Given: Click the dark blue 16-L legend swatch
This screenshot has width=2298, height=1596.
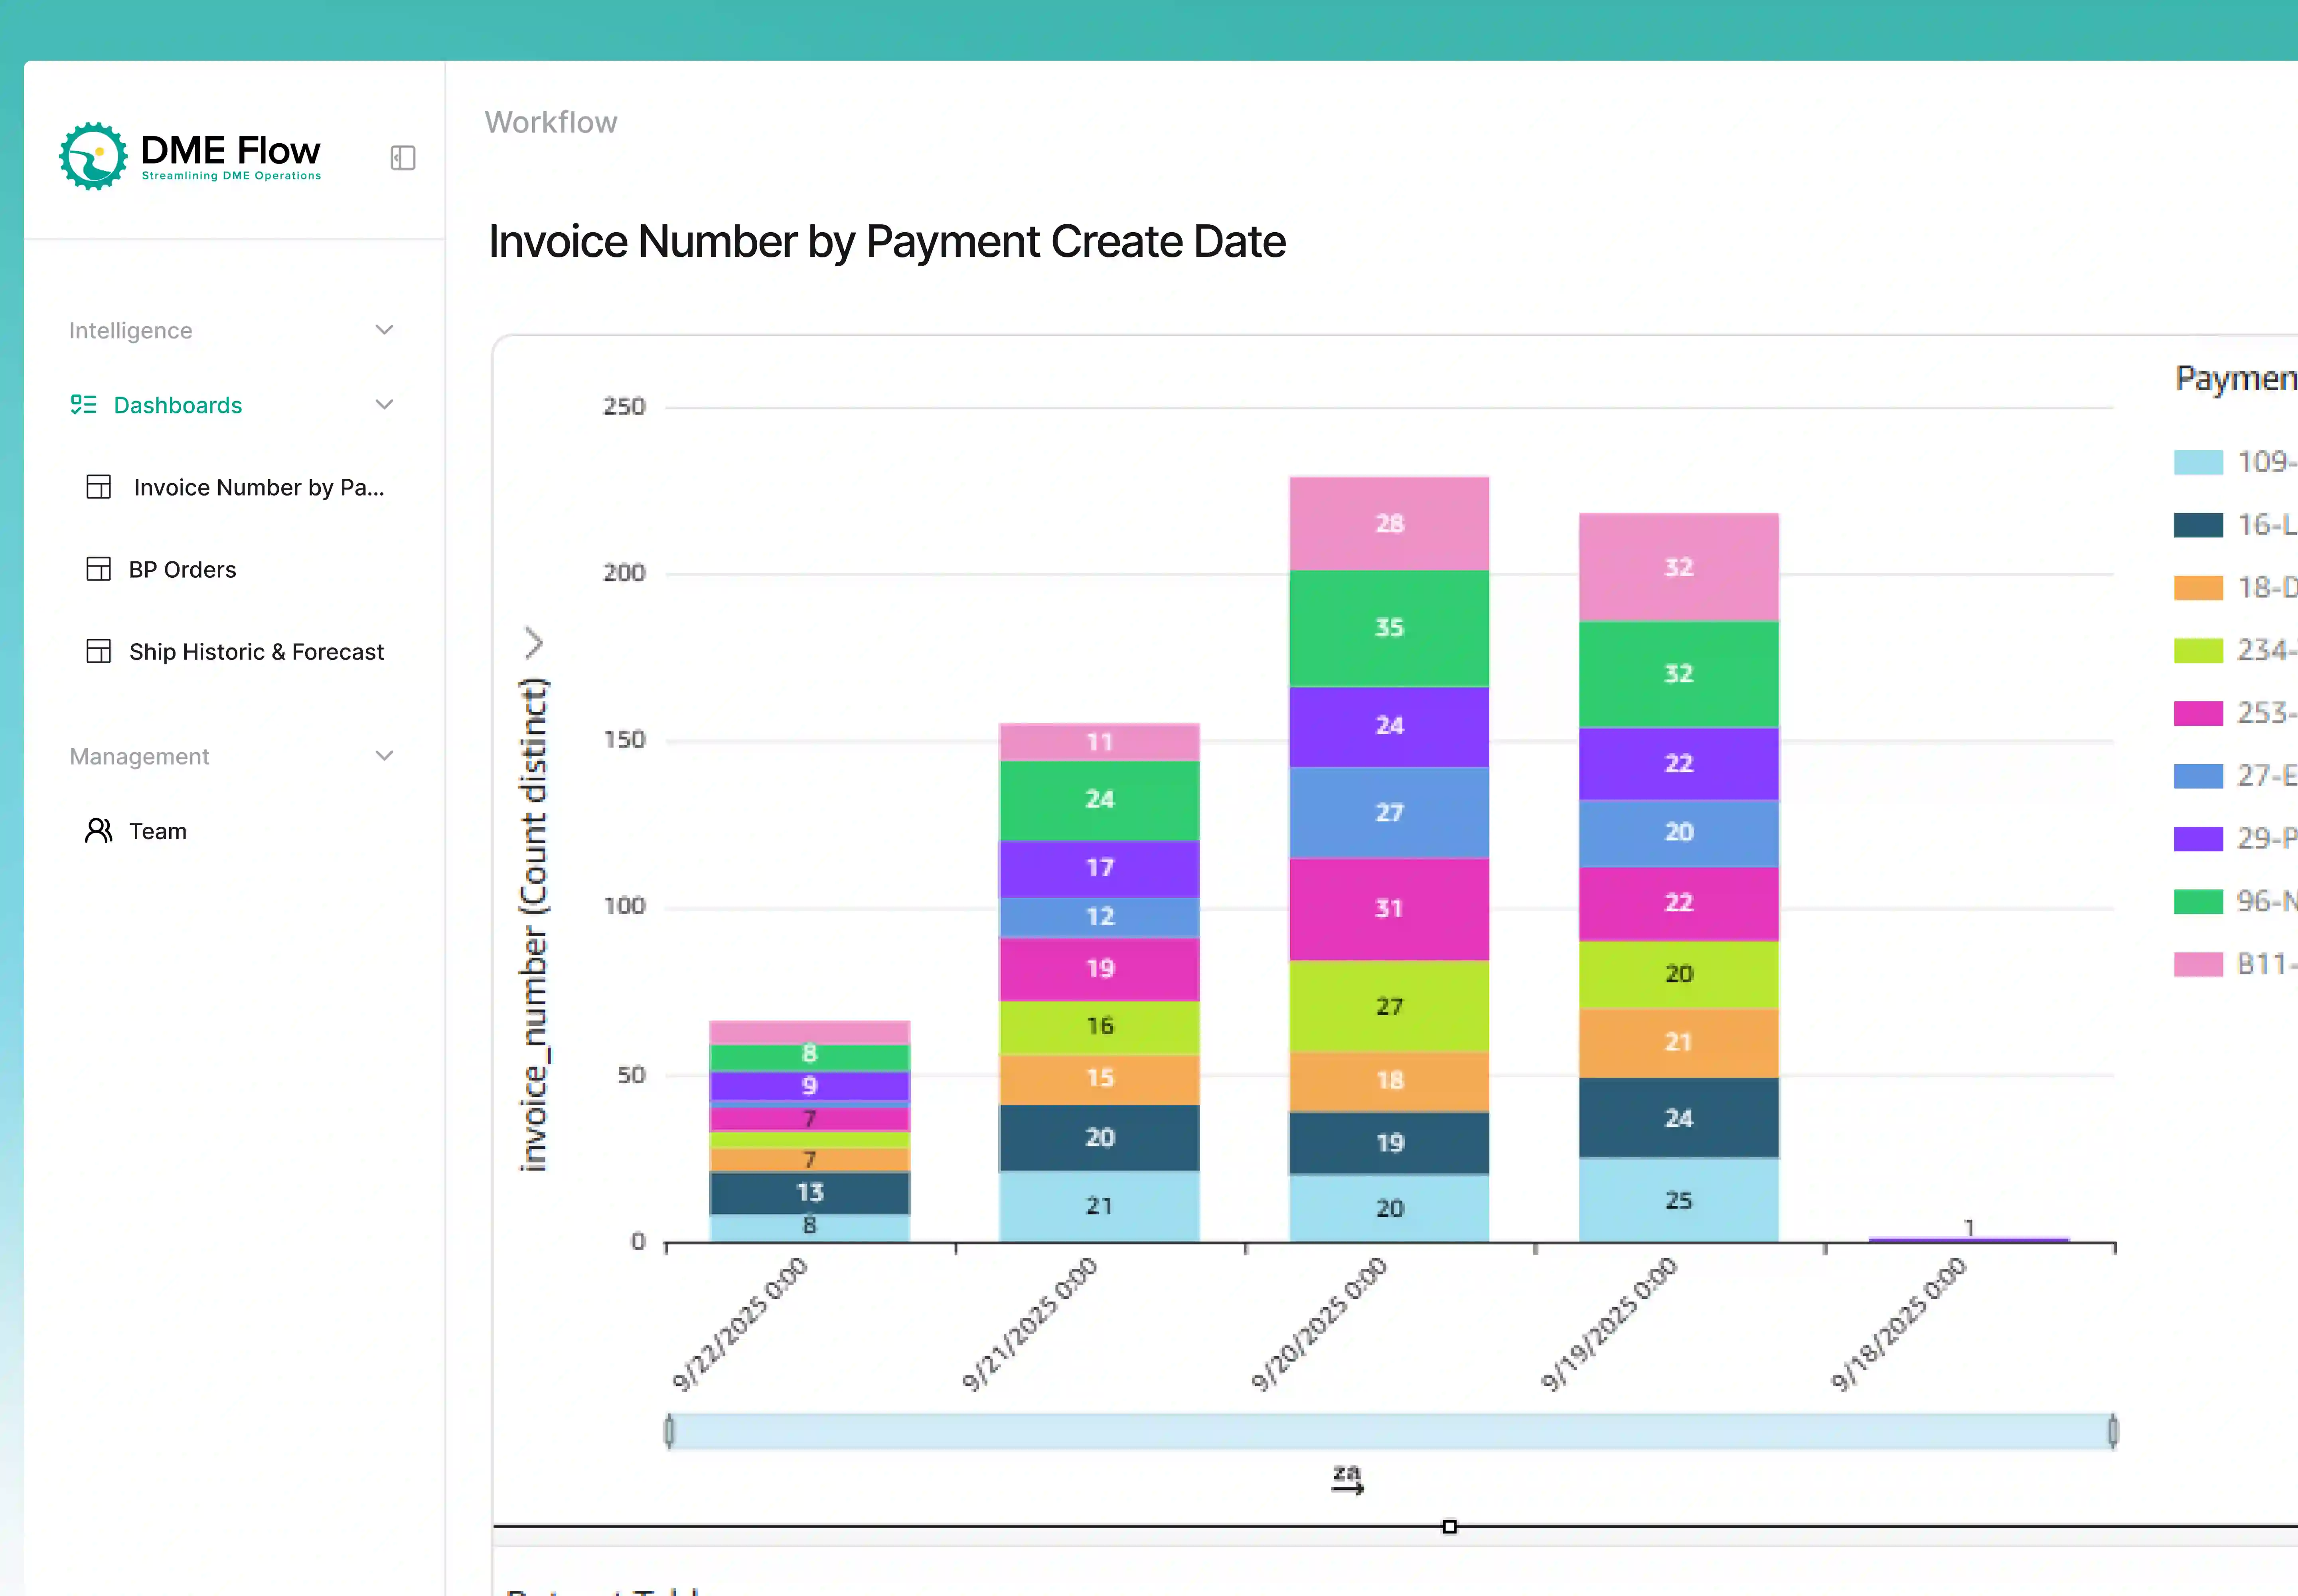Looking at the screenshot, I should point(2198,525).
